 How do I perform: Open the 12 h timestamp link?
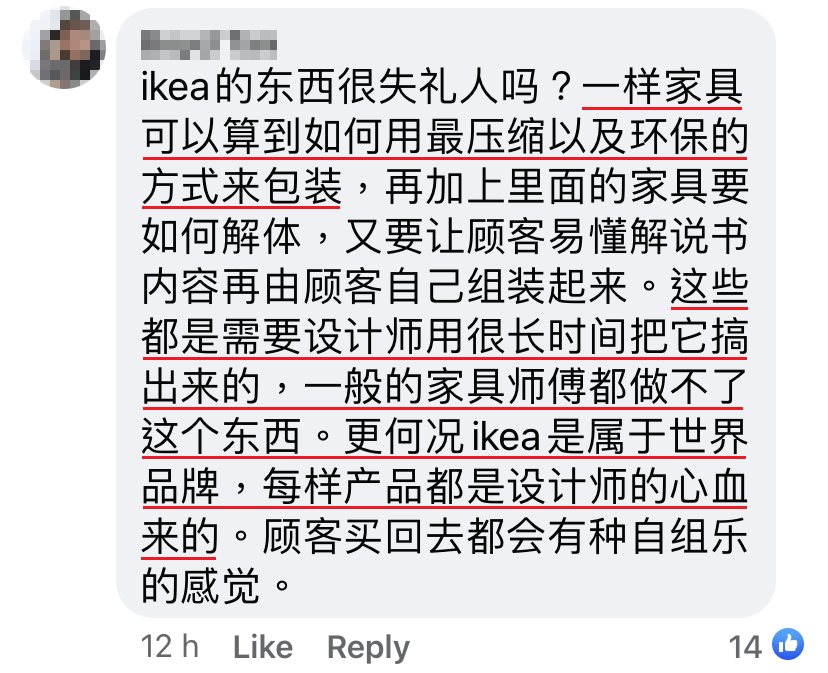170,647
